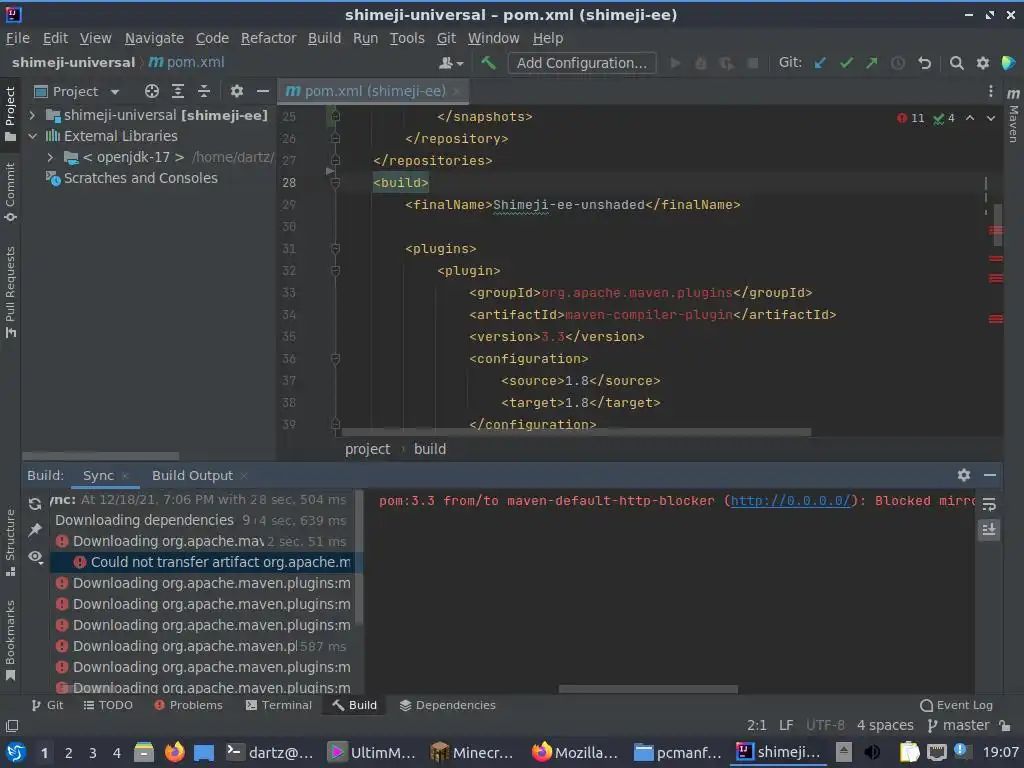
Task: Click Git Push arrow icon
Action: (x=872, y=63)
